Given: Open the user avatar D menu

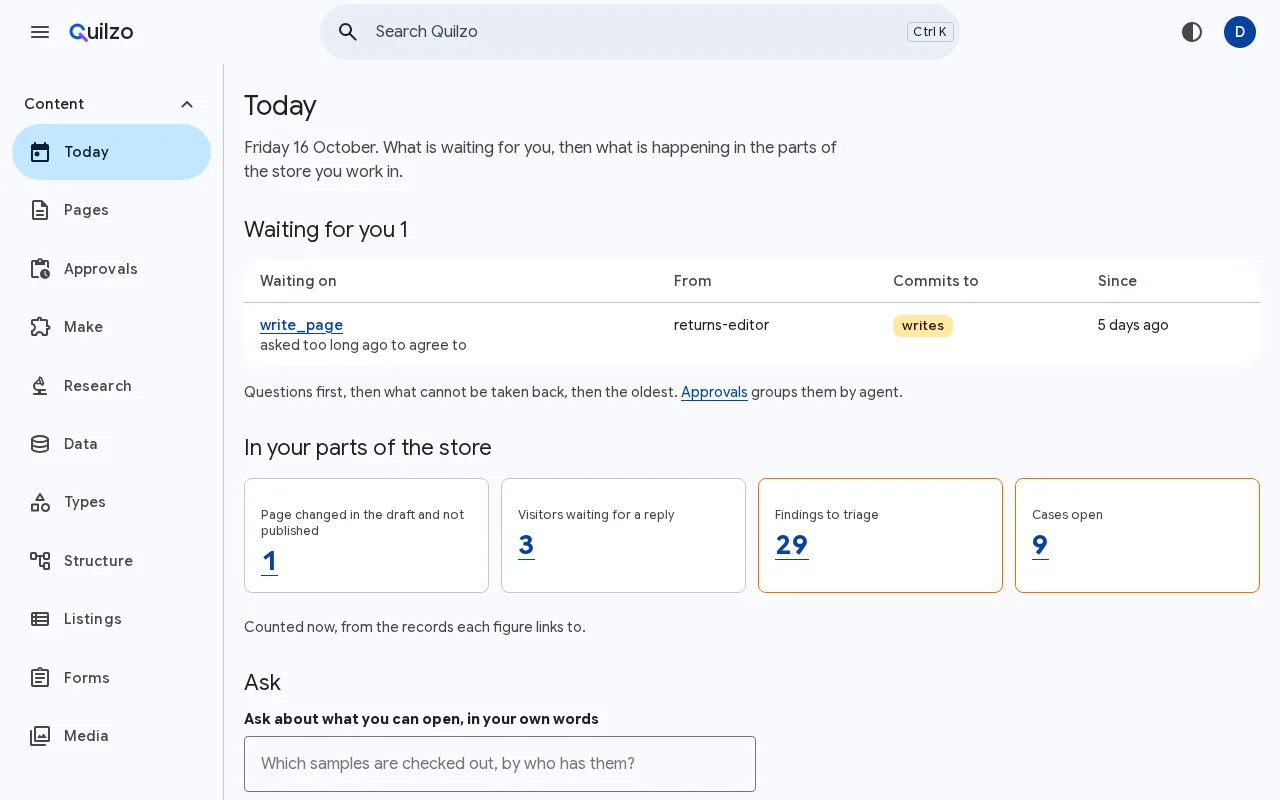Looking at the screenshot, I should [x=1240, y=32].
